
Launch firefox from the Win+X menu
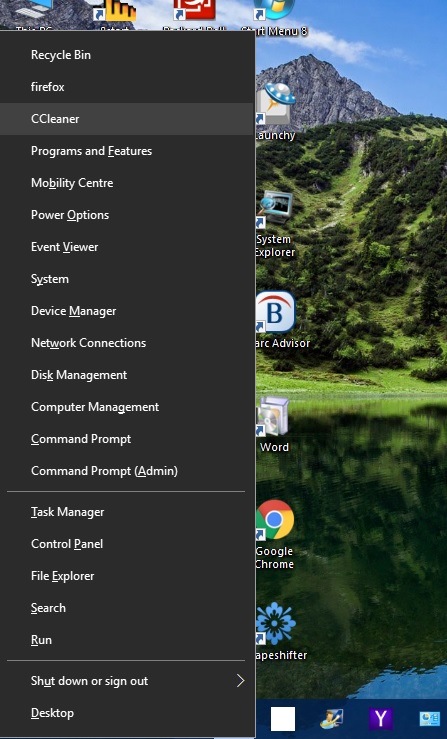127,87
